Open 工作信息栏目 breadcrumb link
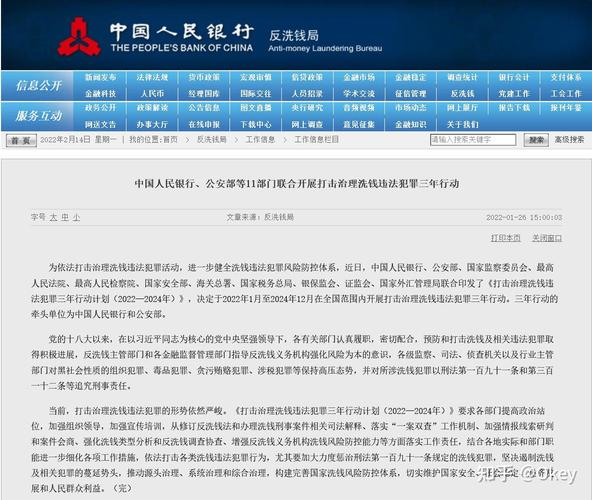The width and height of the screenshot is (592, 500). [316, 140]
